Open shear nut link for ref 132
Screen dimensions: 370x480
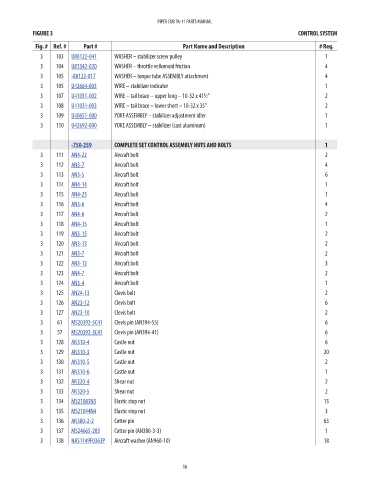pos(80,382)
